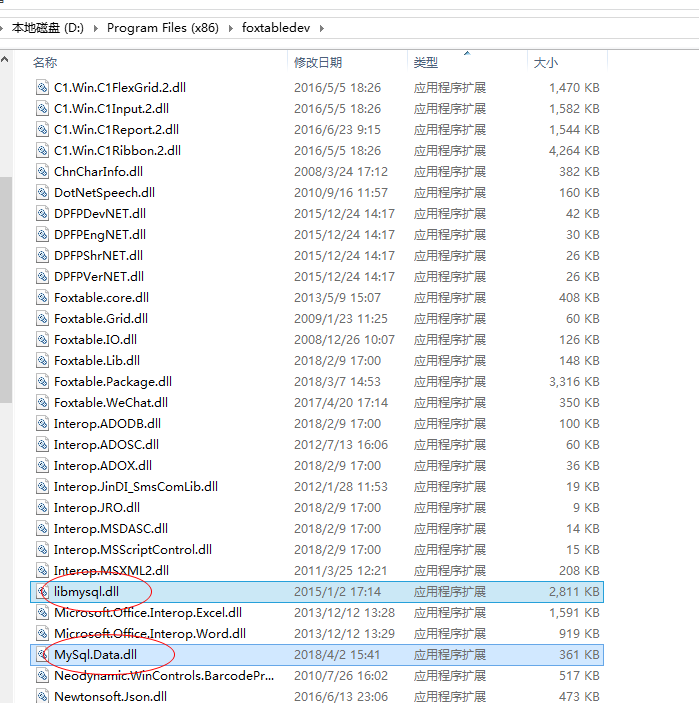Select the MySql.Data.dll file name
The image size is (699, 703).
click(96, 655)
